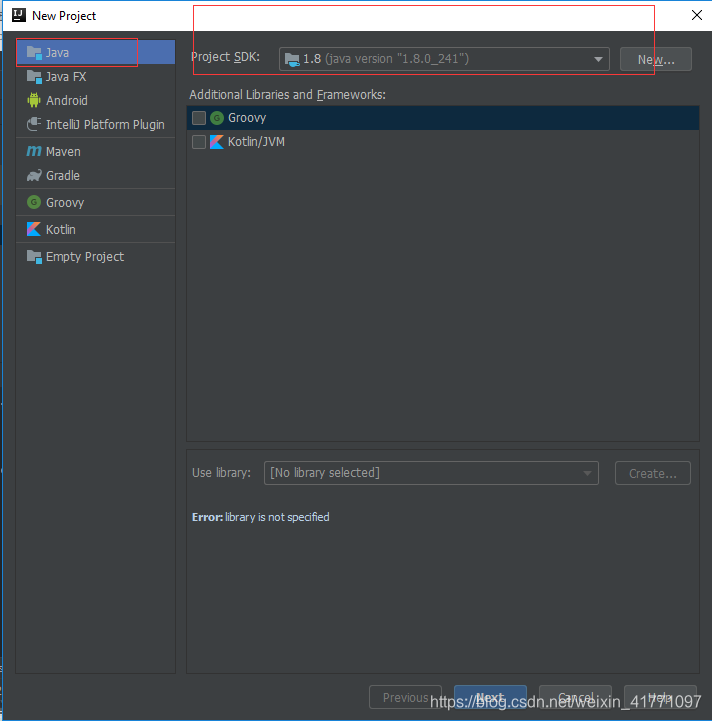Click the IntelliJ logo in title bar
Viewport: 712px width, 721px height.
[x=19, y=15]
